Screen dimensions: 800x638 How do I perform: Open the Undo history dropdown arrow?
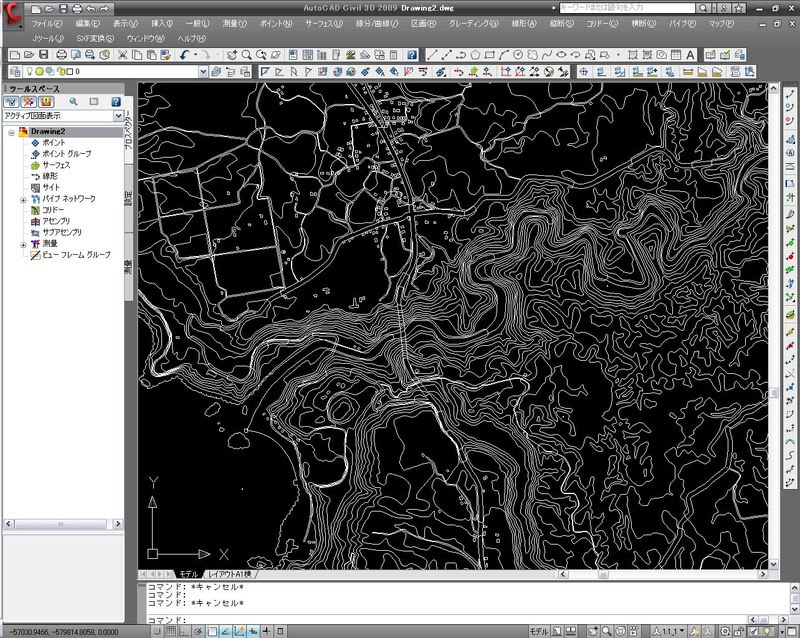click(x=195, y=55)
